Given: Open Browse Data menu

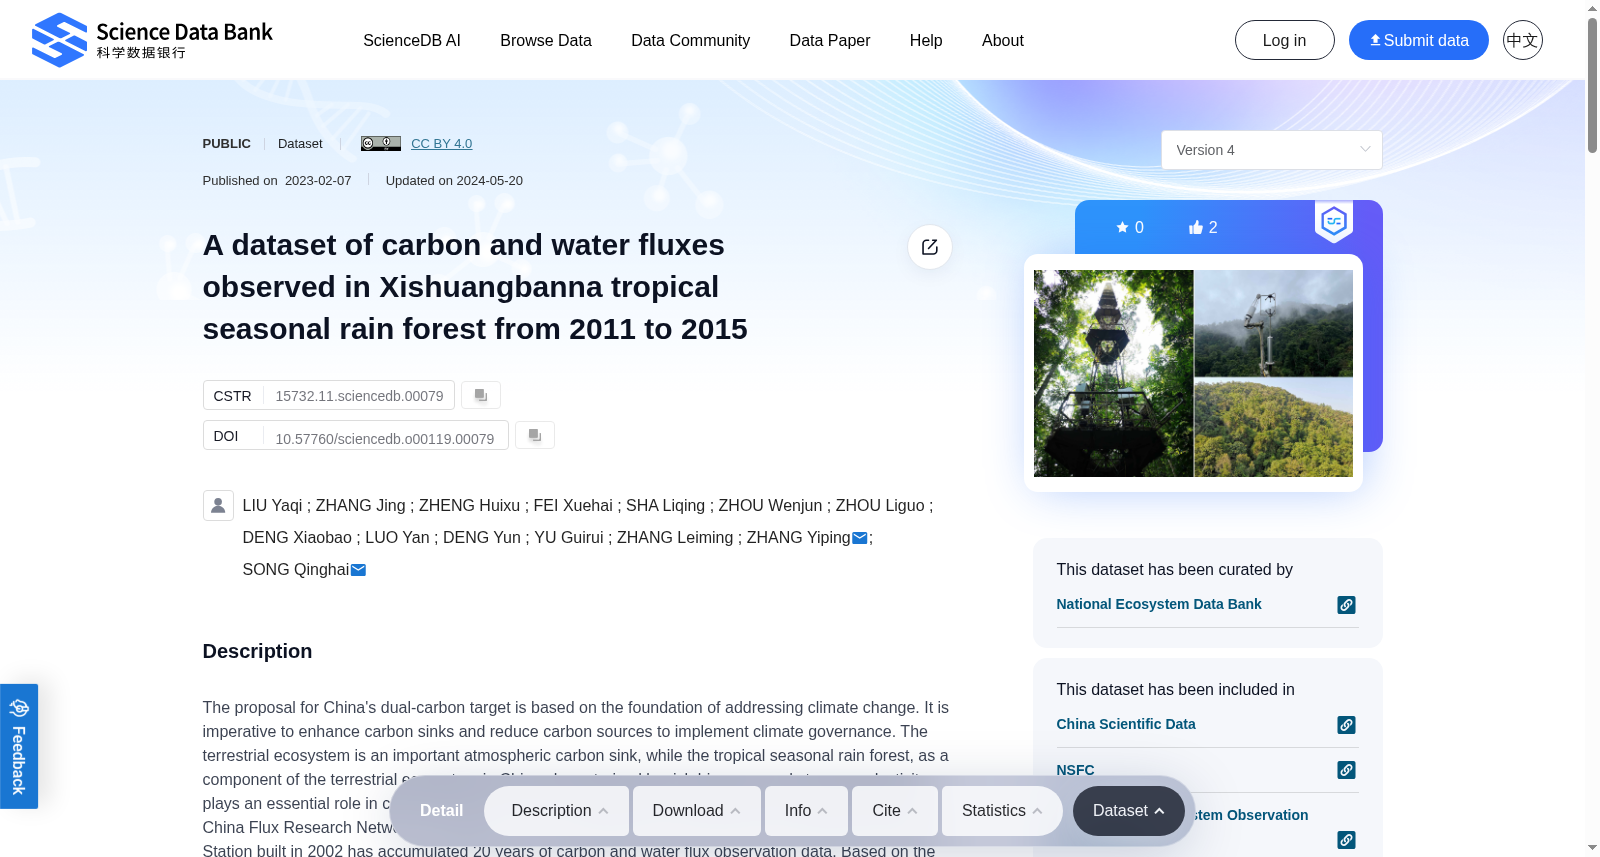Looking at the screenshot, I should (546, 40).
